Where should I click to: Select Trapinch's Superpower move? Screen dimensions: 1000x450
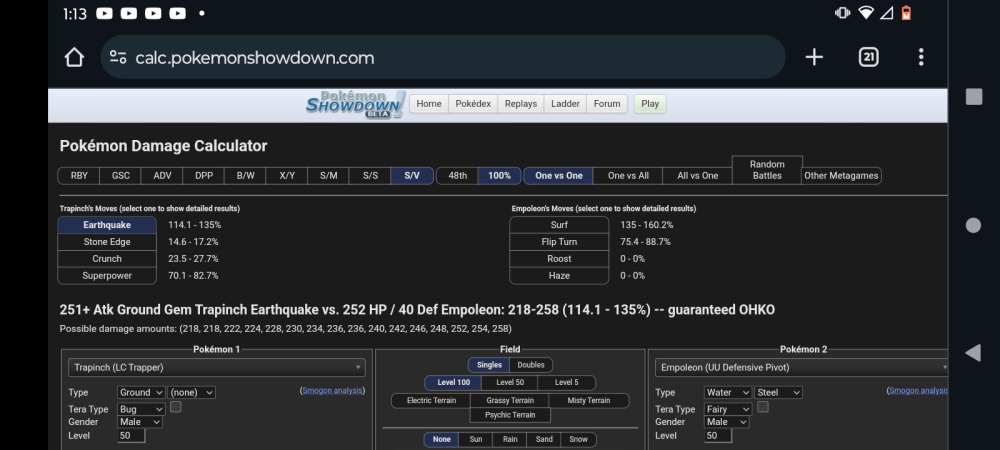tap(107, 276)
